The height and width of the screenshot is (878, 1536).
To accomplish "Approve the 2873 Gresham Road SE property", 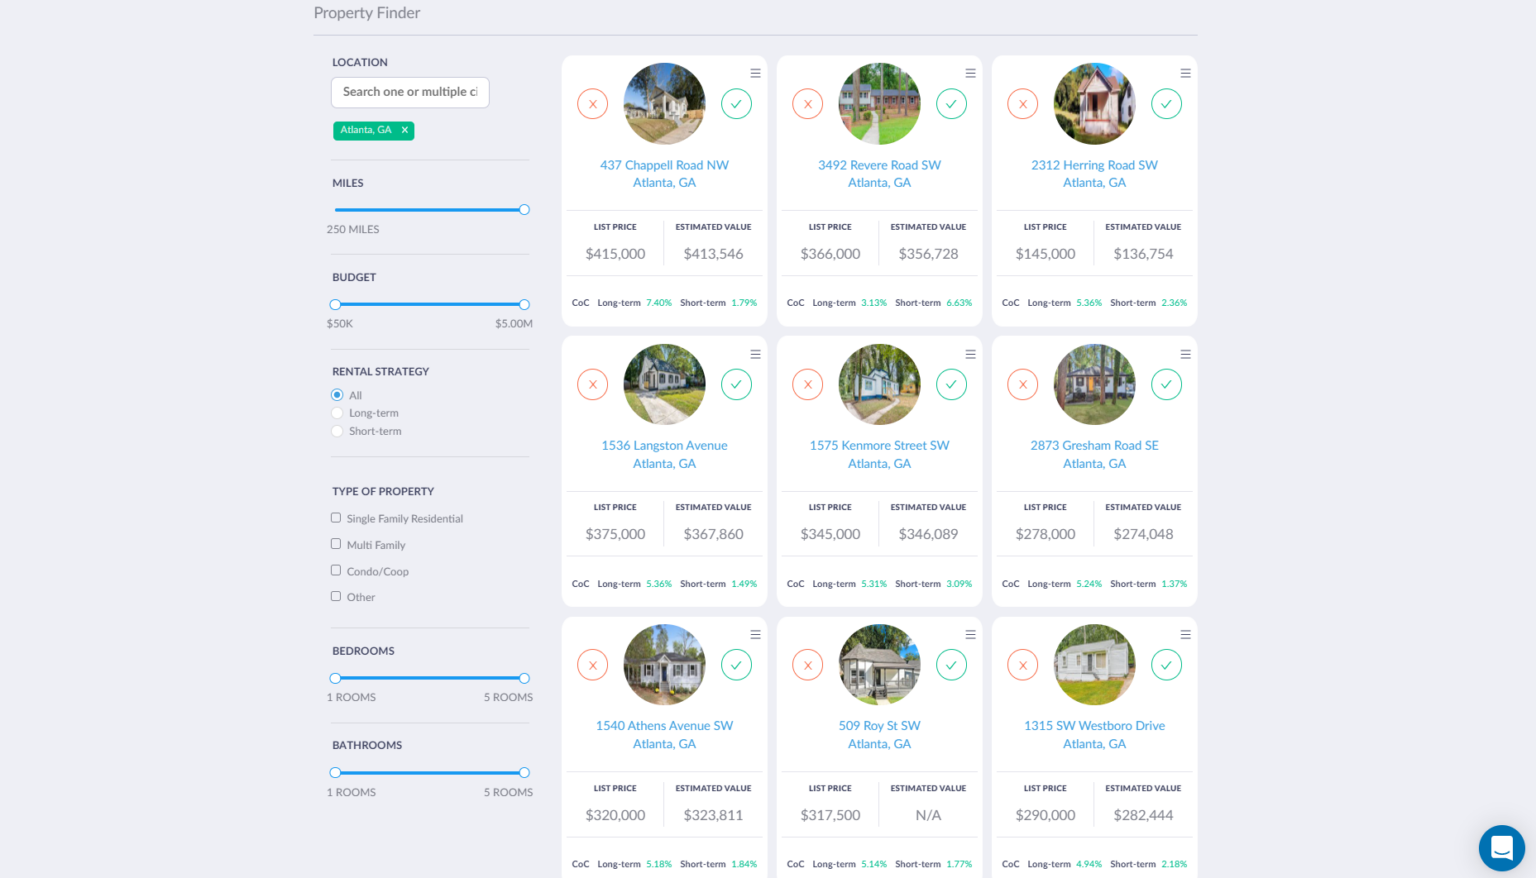I will point(1166,384).
